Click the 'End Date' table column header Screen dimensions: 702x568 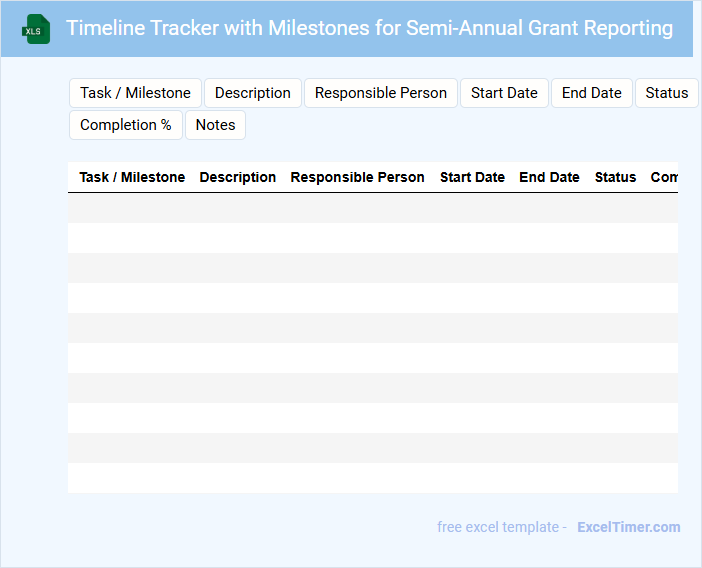549,177
